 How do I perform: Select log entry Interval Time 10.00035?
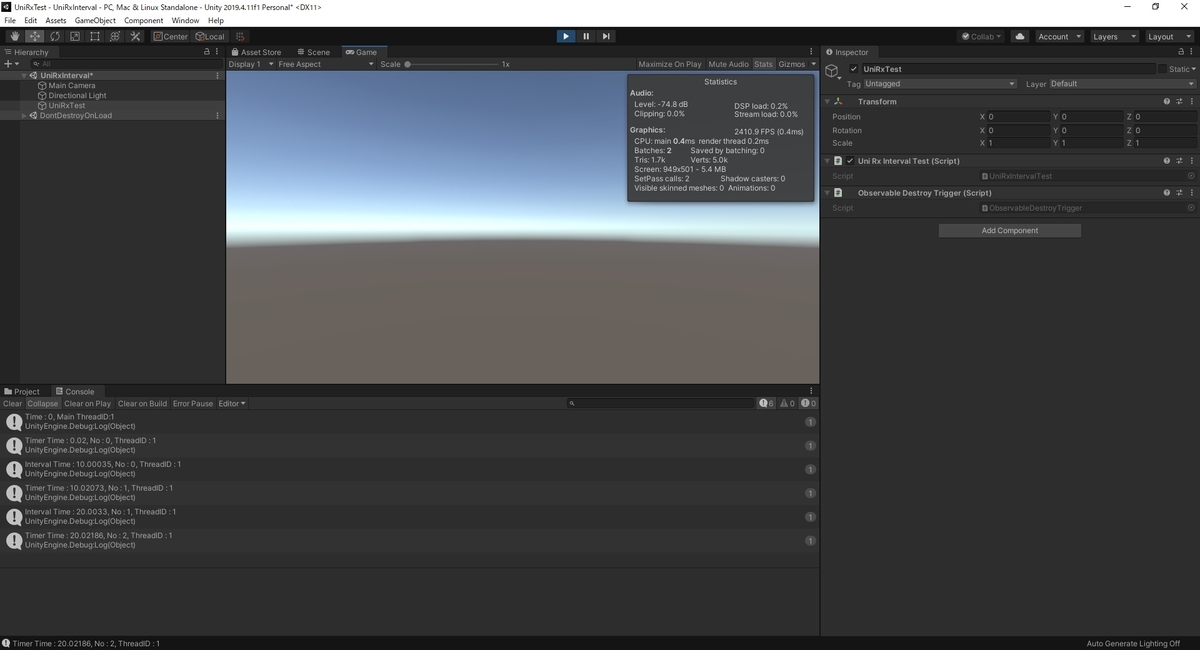[410, 469]
